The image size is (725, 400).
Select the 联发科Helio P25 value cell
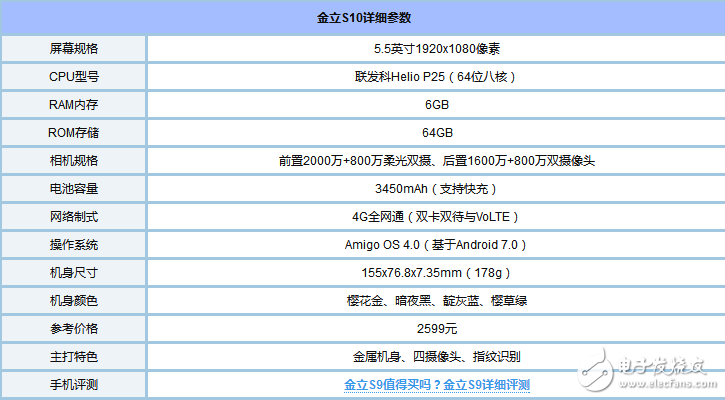[436, 77]
